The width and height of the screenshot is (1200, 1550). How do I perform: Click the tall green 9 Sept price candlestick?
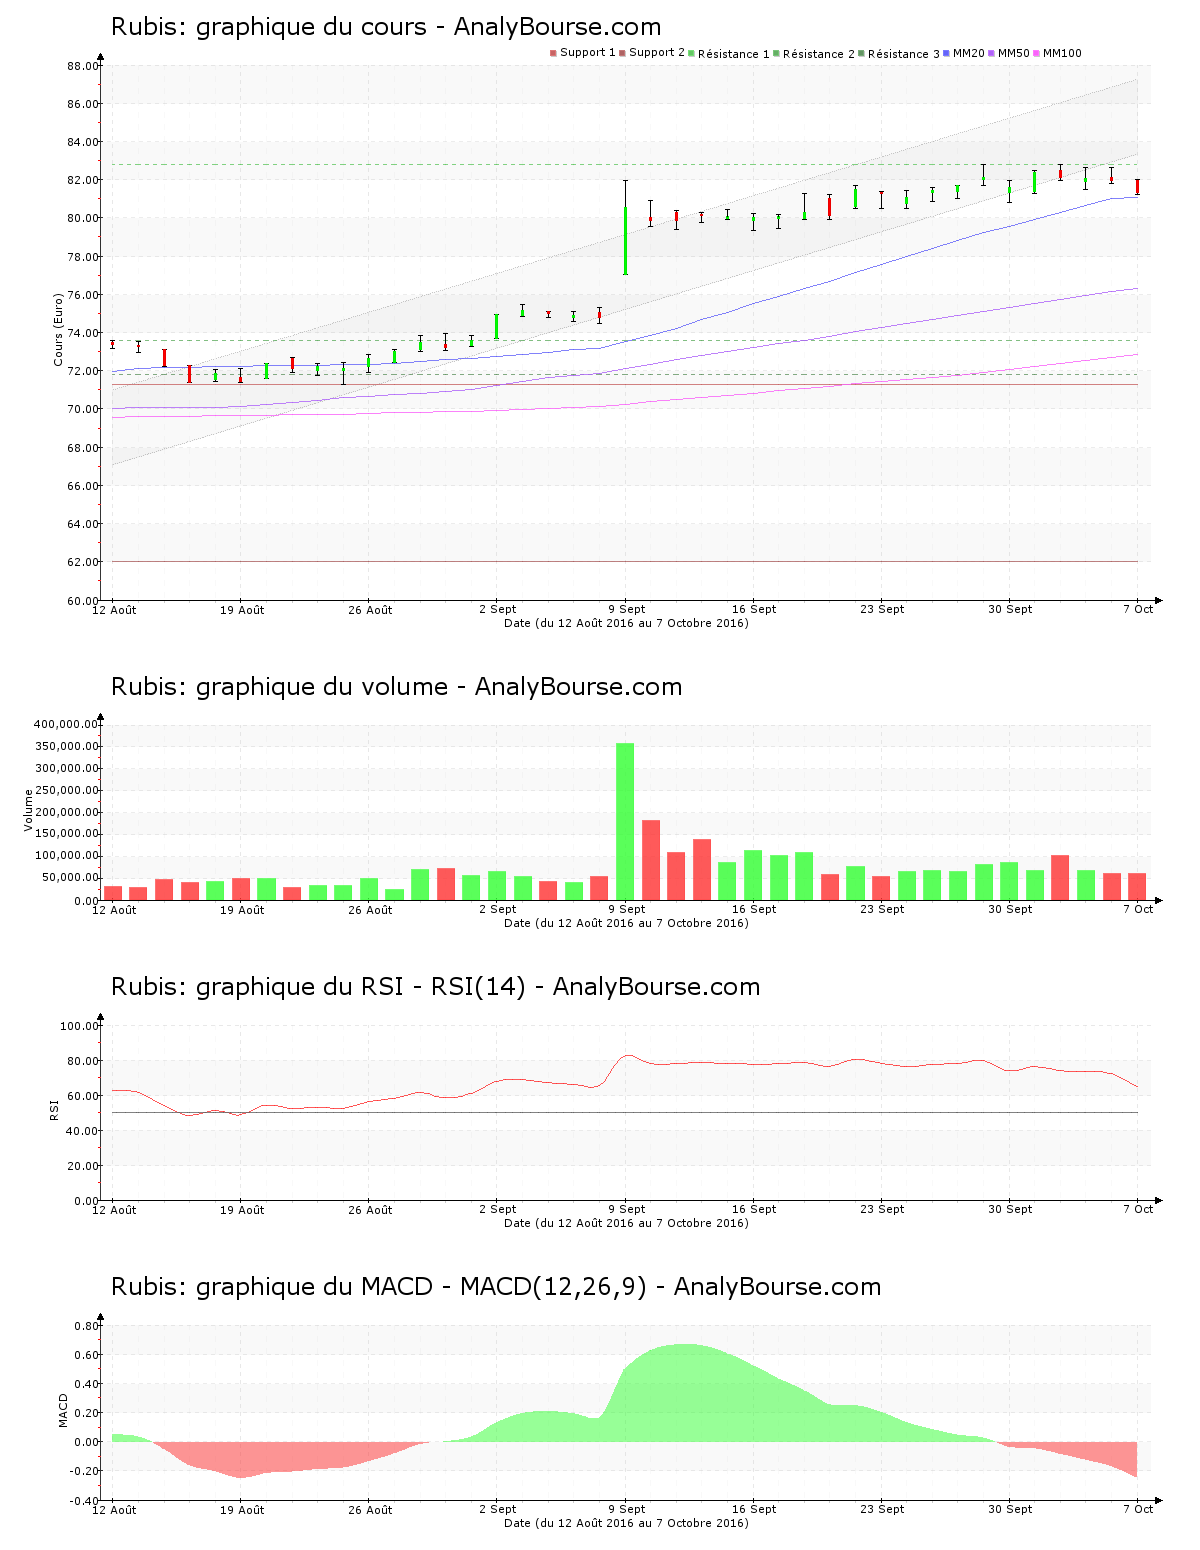pyautogui.click(x=625, y=240)
